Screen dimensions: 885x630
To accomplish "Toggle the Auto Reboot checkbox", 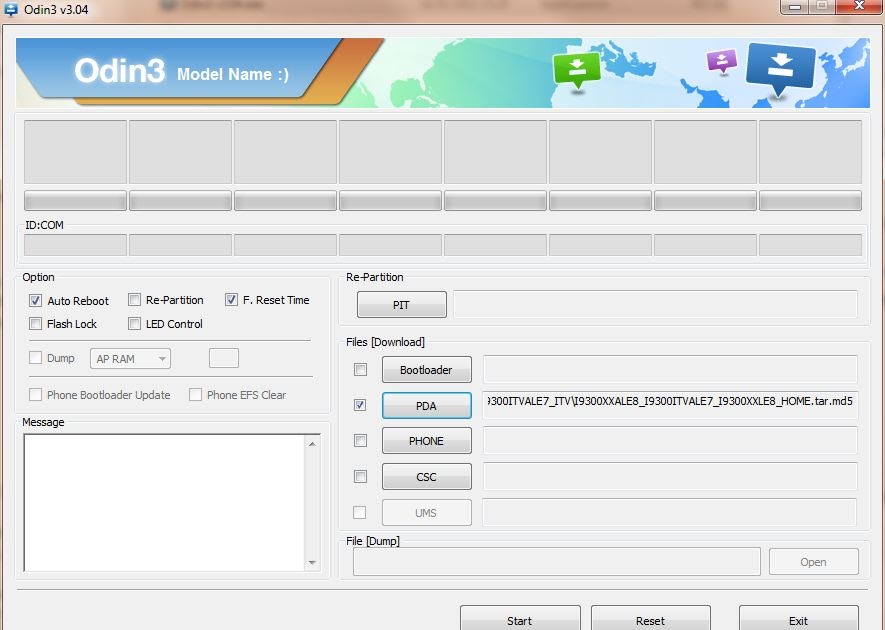I will [x=36, y=300].
